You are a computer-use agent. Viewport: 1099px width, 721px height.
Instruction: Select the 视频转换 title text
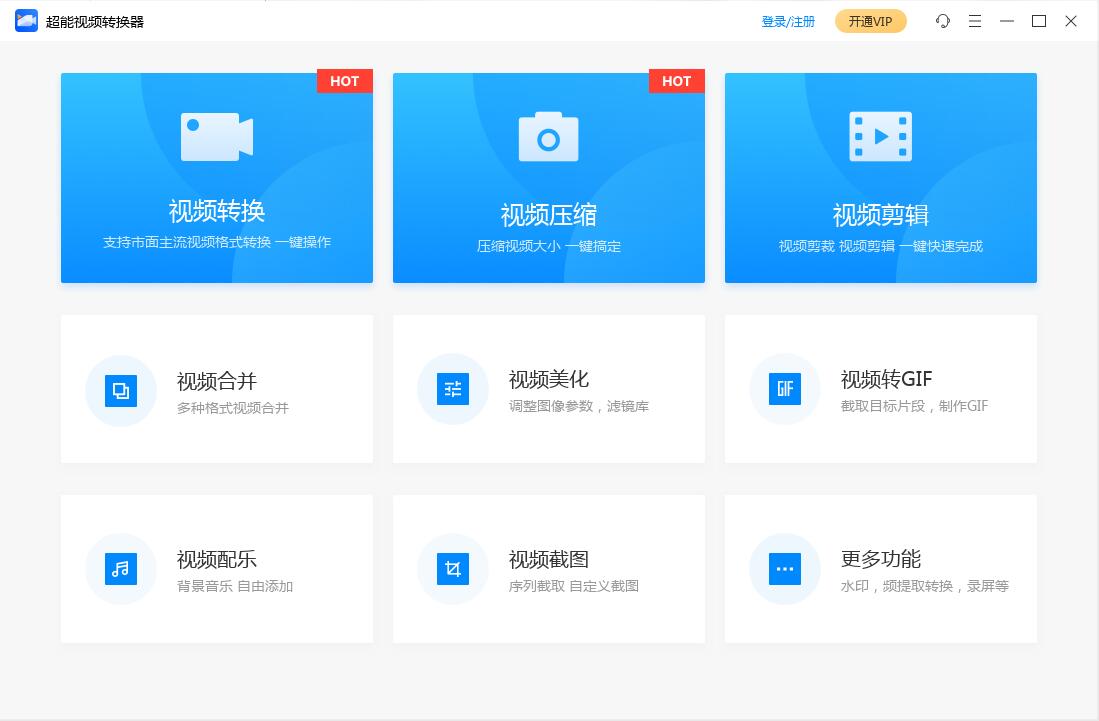point(217,211)
